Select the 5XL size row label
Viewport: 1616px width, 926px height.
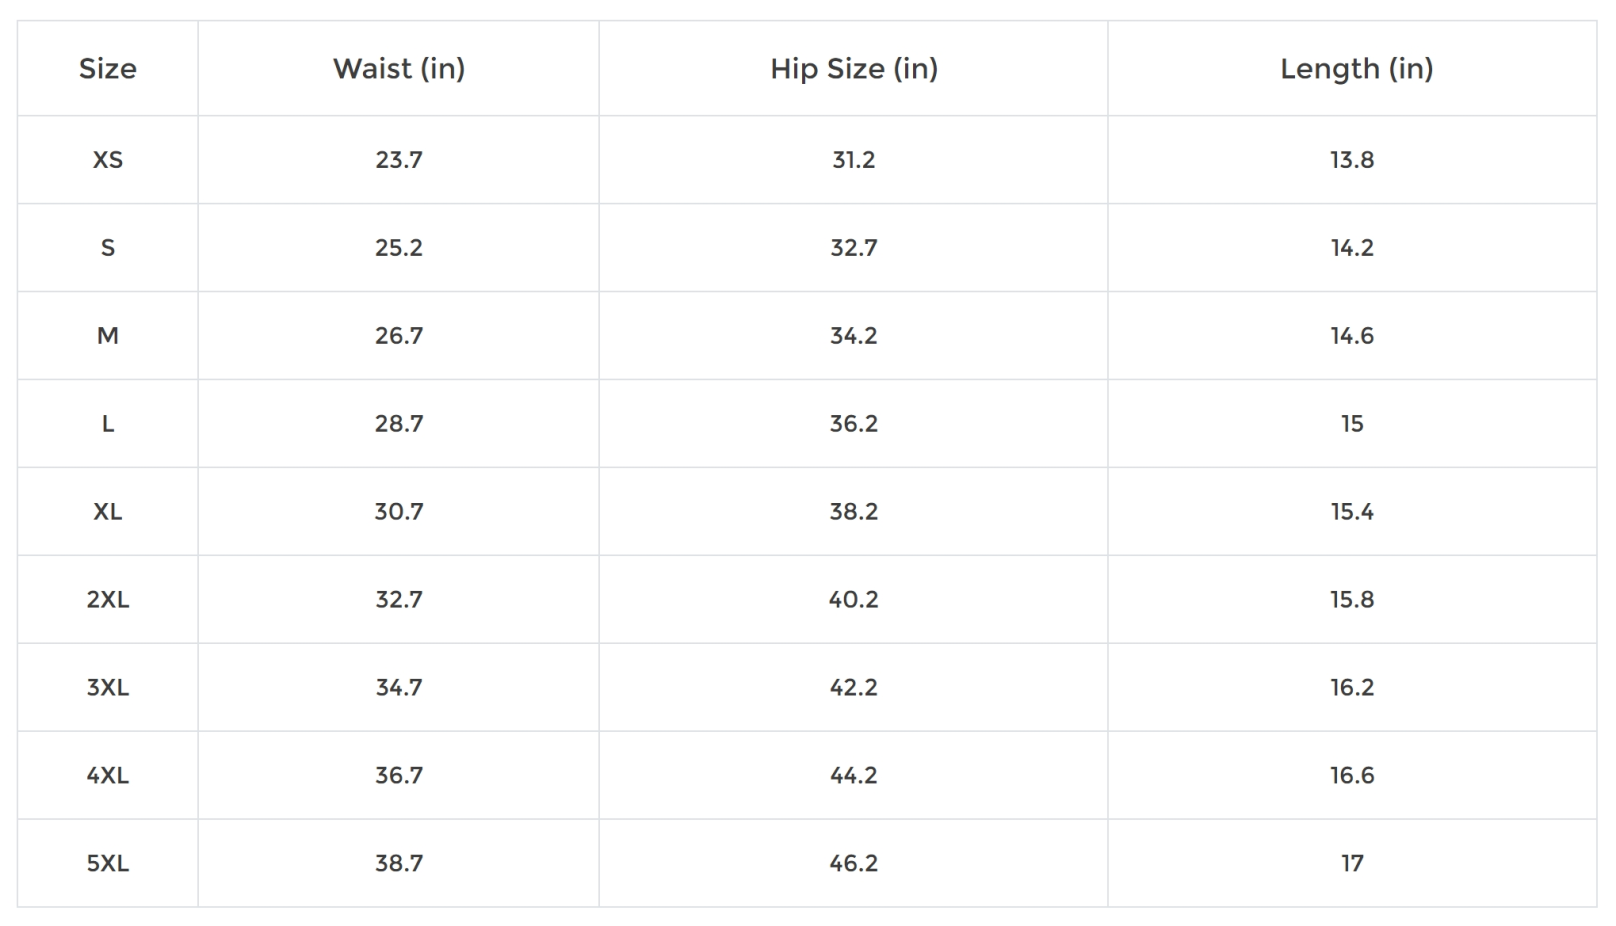point(108,864)
